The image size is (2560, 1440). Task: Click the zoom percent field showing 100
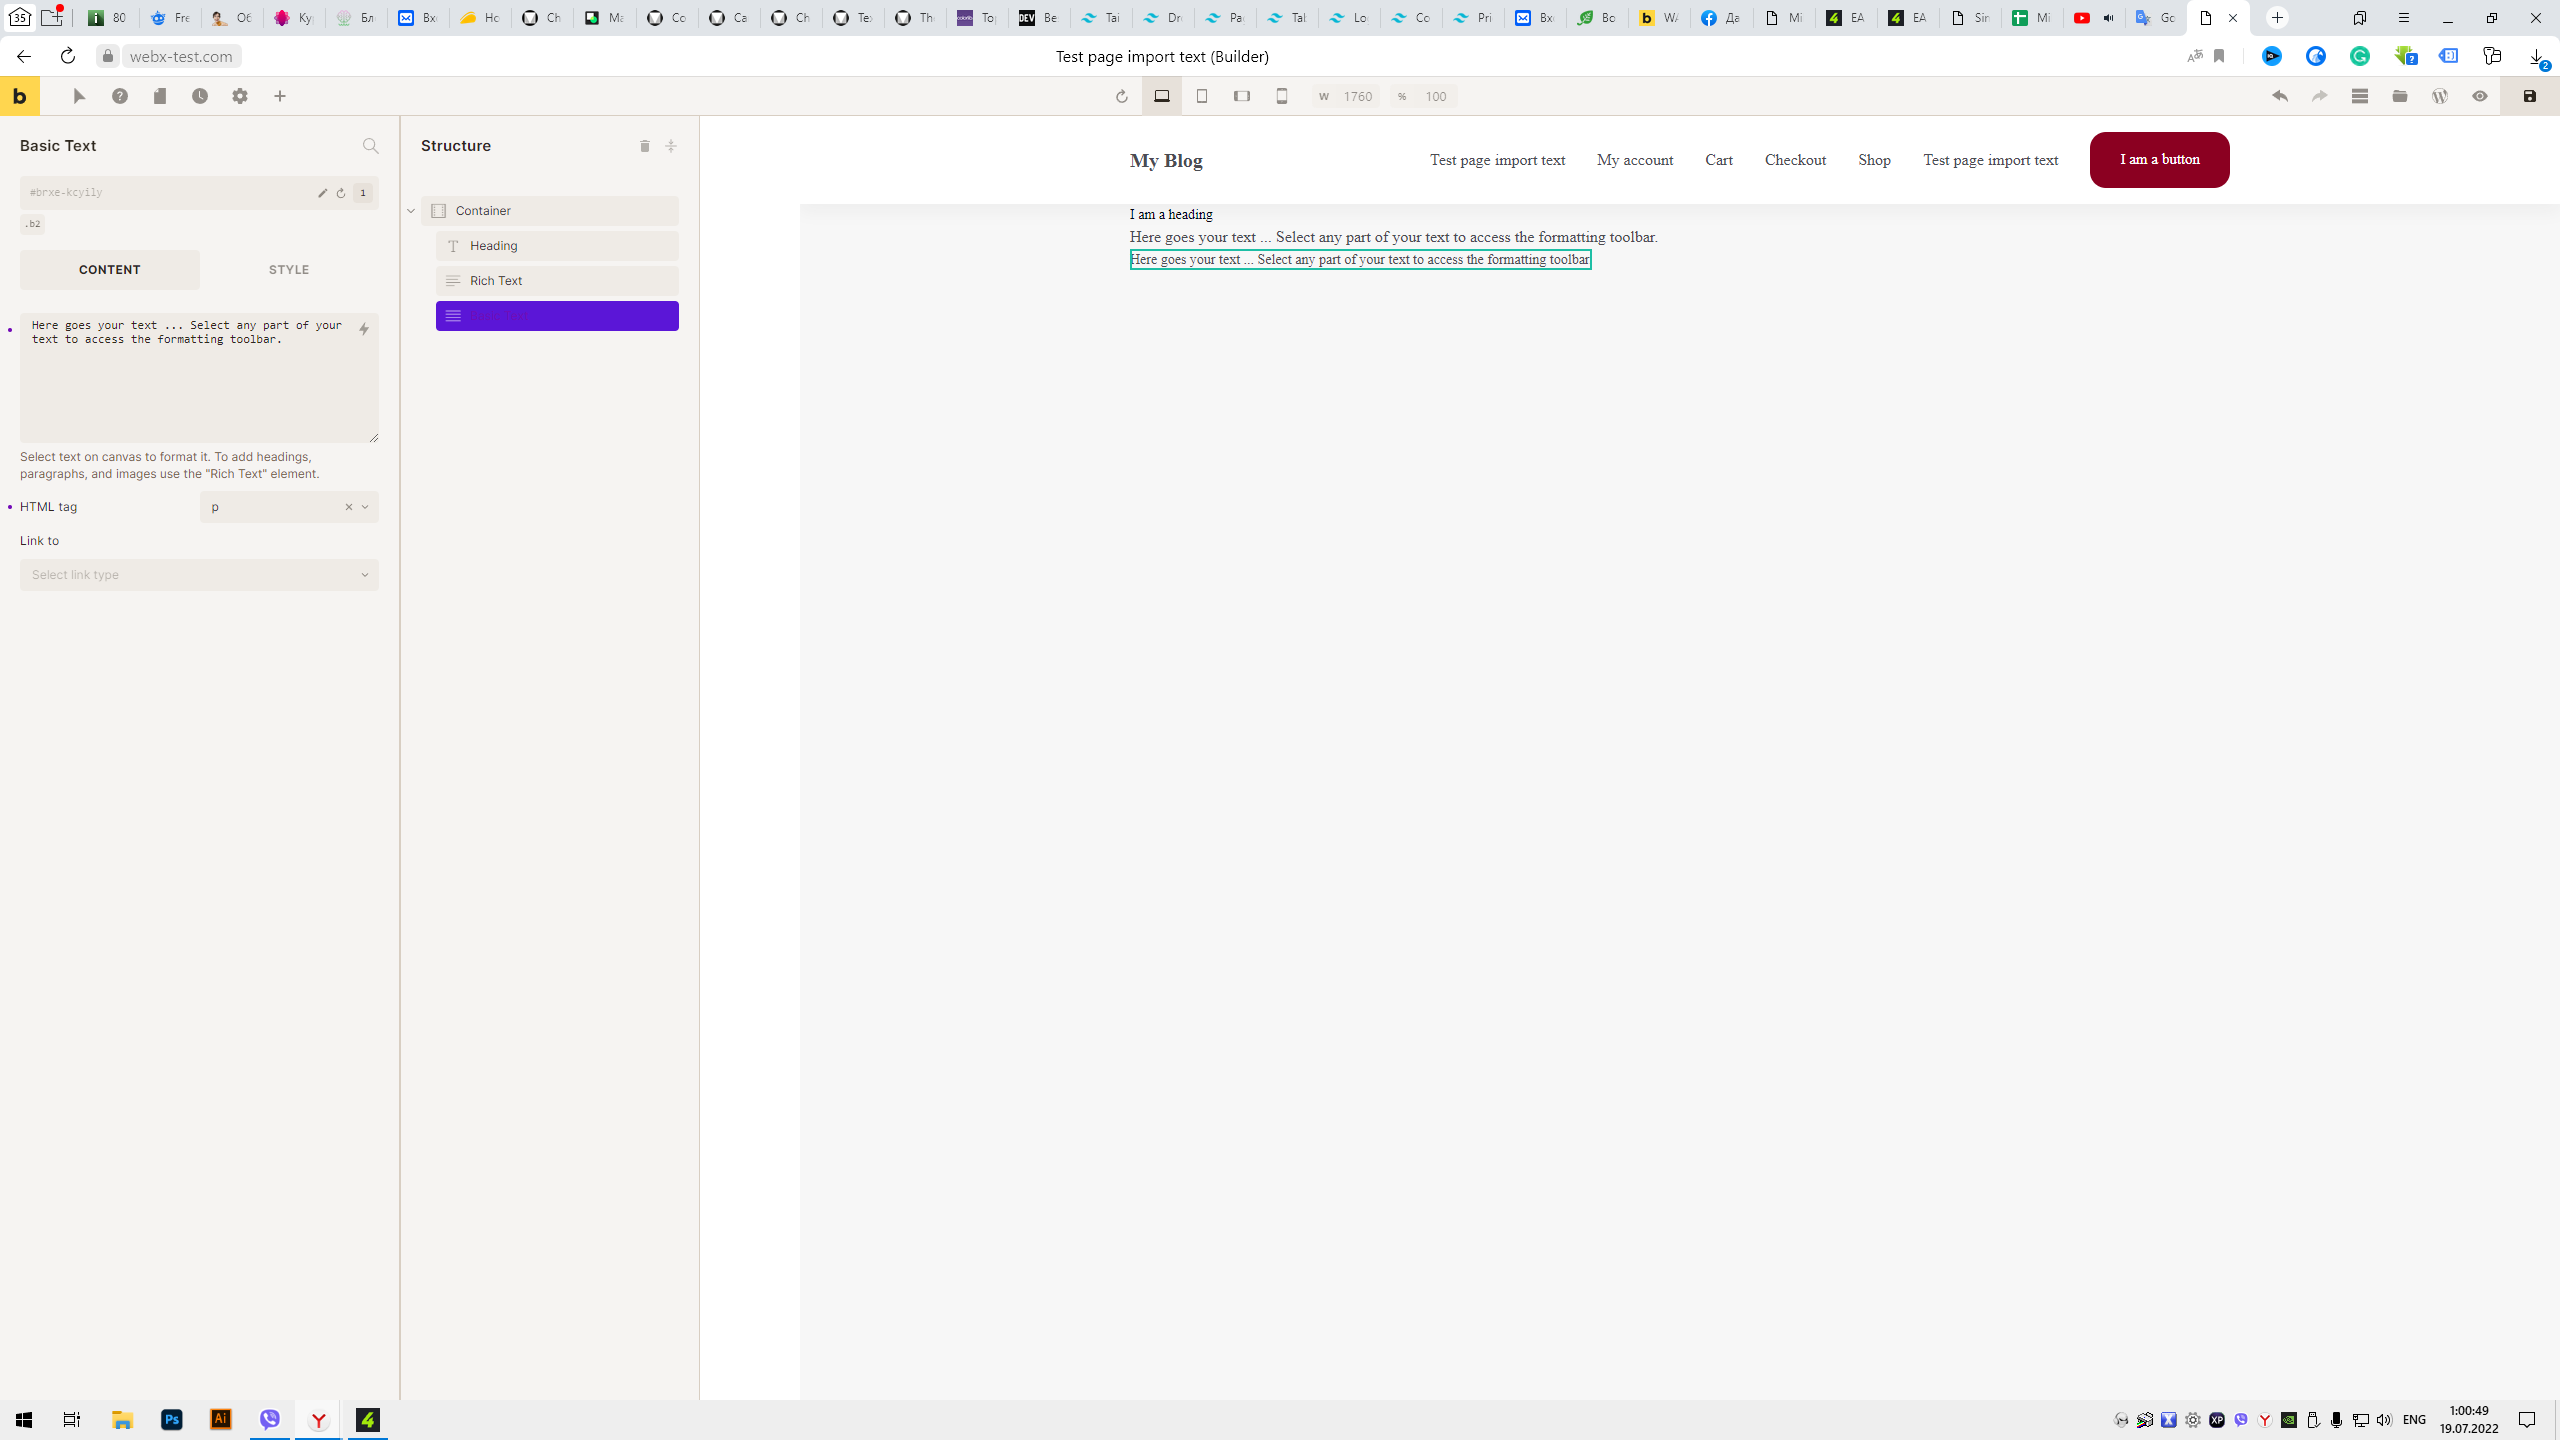(x=1424, y=96)
